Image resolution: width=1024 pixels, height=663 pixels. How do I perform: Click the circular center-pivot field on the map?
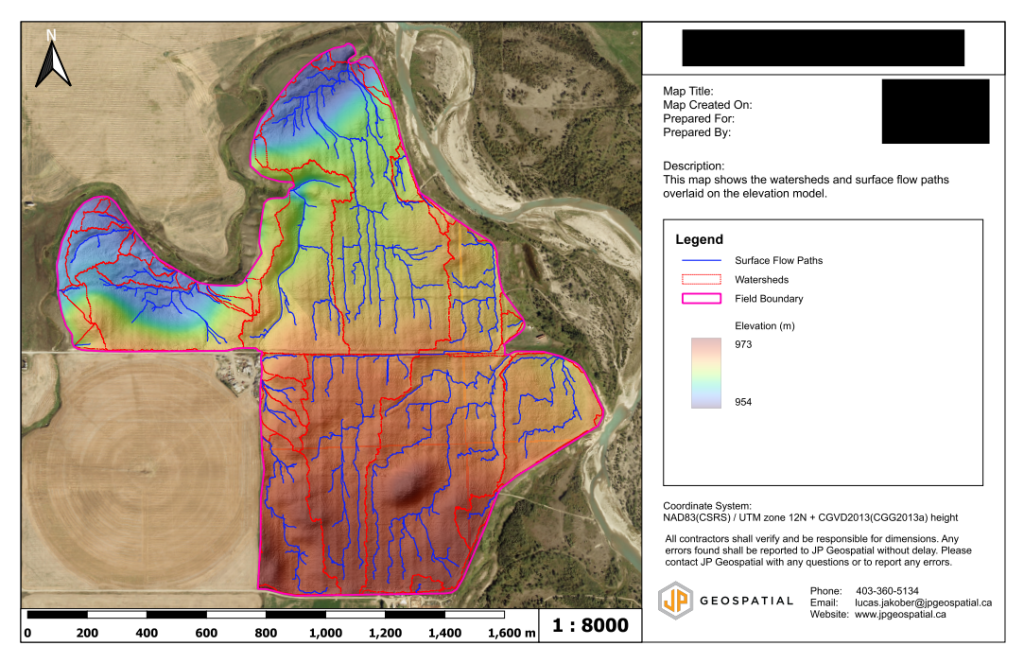pyautogui.click(x=142, y=470)
